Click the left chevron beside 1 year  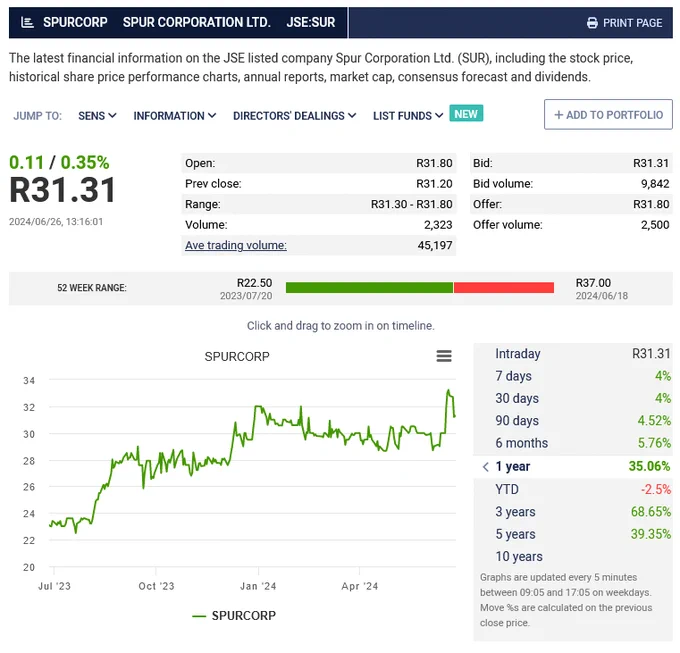pyautogui.click(x=486, y=467)
